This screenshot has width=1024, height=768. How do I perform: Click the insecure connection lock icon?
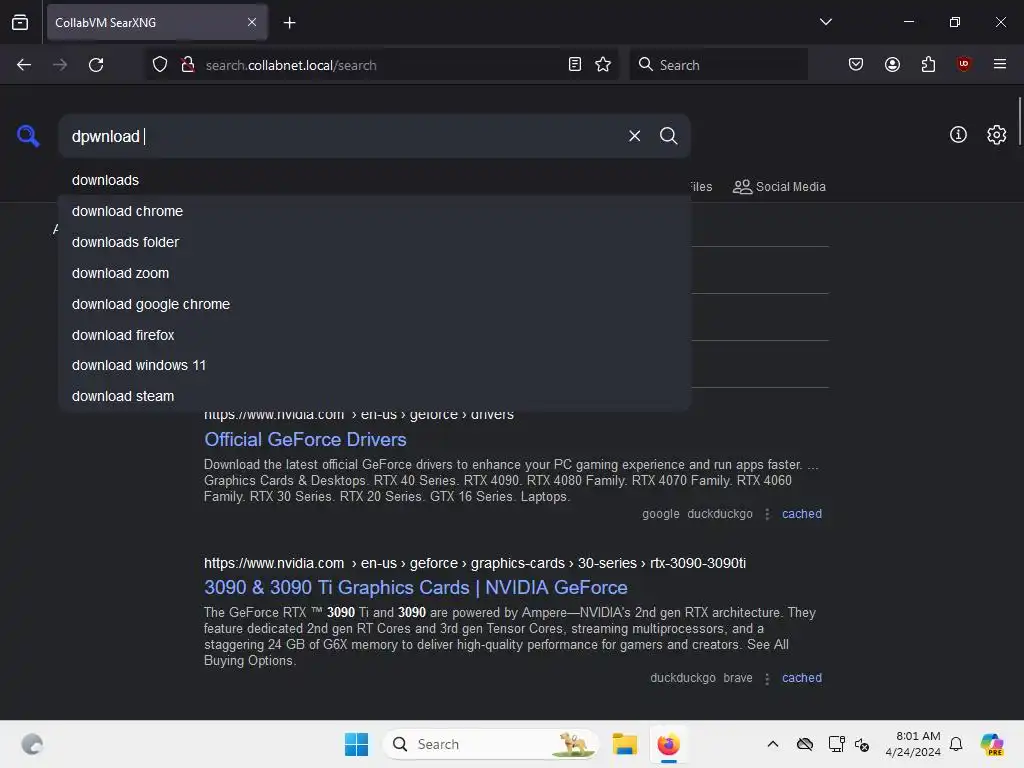188,65
